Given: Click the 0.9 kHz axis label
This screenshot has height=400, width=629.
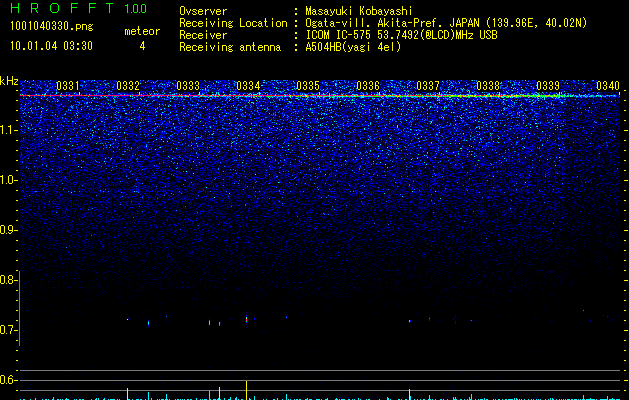Looking at the screenshot, I should [x=9, y=230].
